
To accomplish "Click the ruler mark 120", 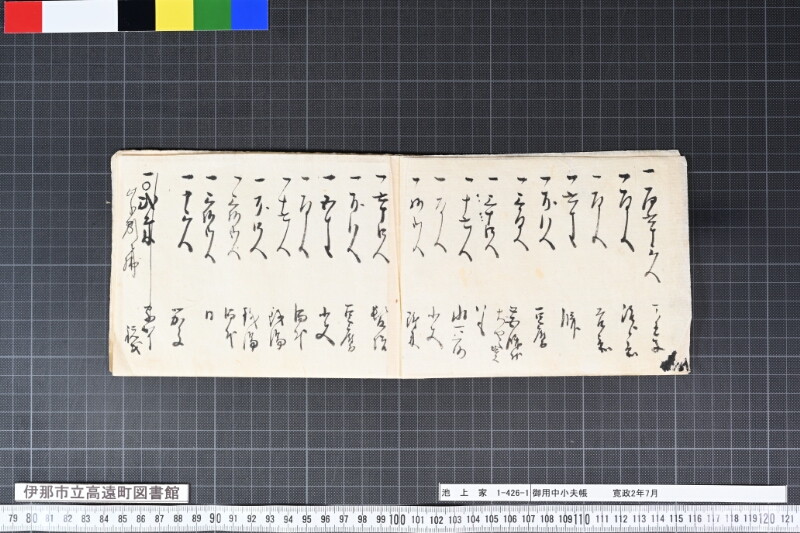I will click(x=766, y=518).
